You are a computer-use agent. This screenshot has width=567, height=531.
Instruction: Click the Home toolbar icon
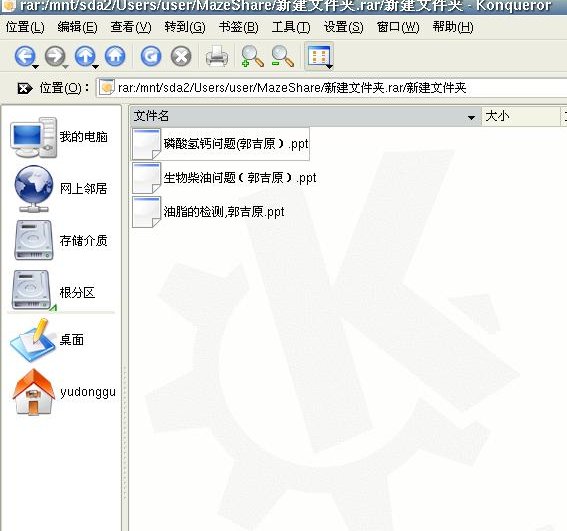tap(115, 56)
